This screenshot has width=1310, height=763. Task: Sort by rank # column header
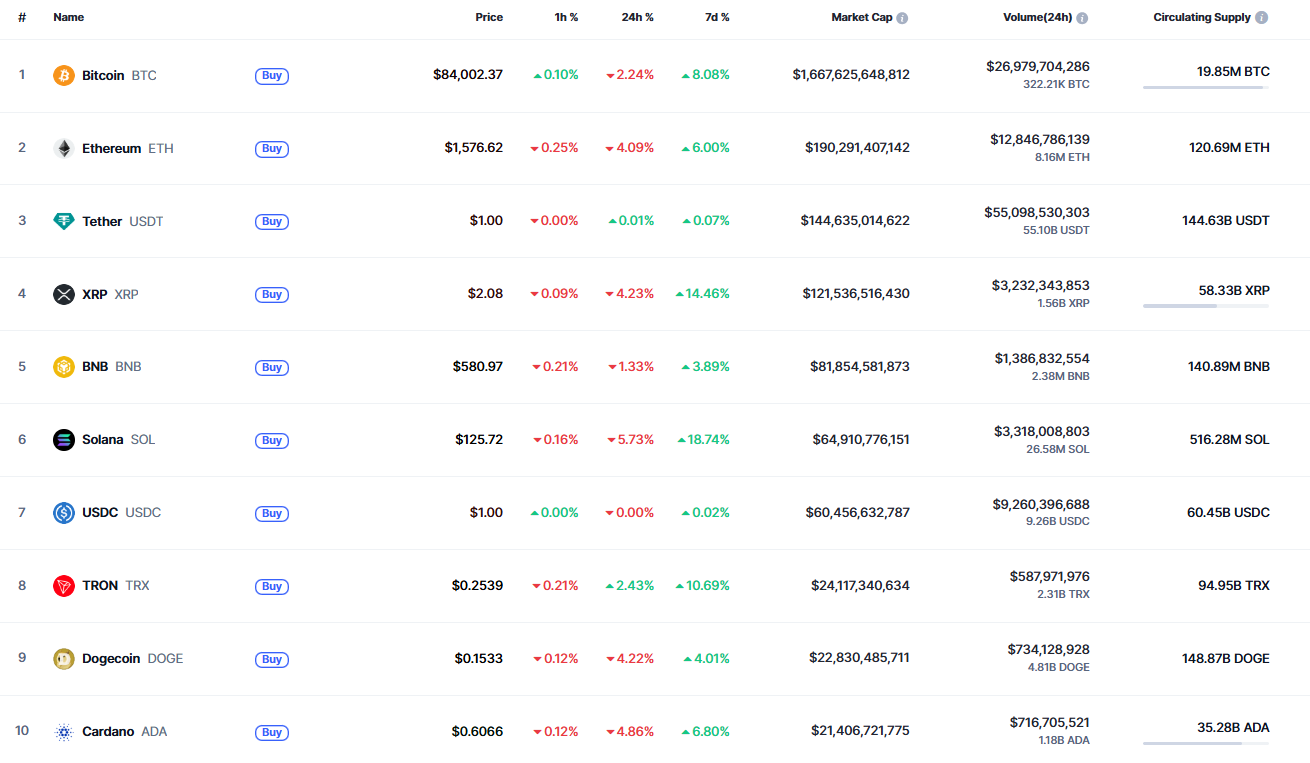click(x=22, y=18)
